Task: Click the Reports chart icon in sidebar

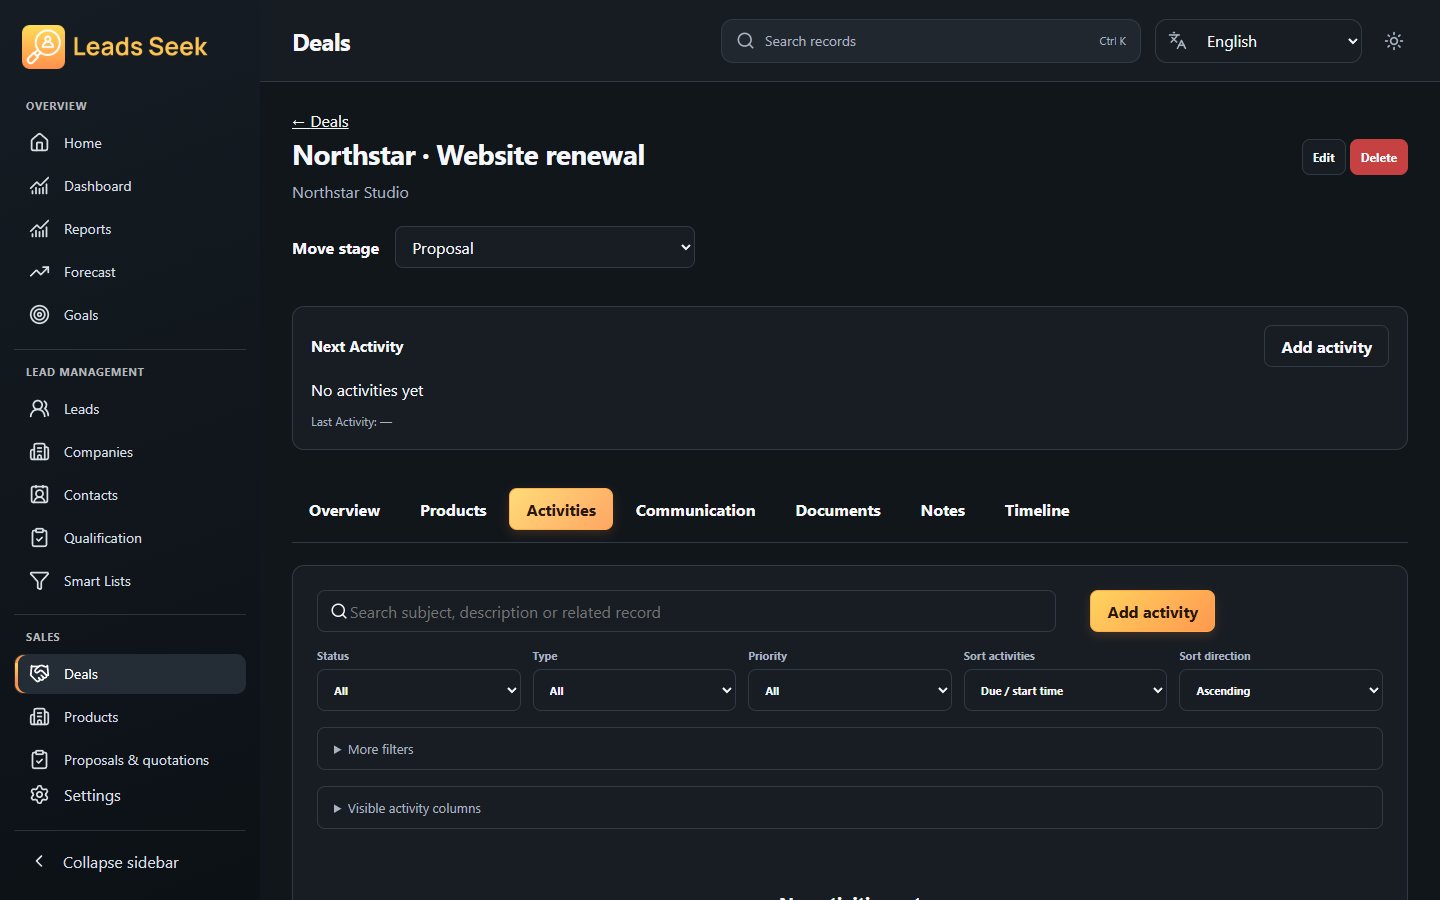Action: [39, 229]
